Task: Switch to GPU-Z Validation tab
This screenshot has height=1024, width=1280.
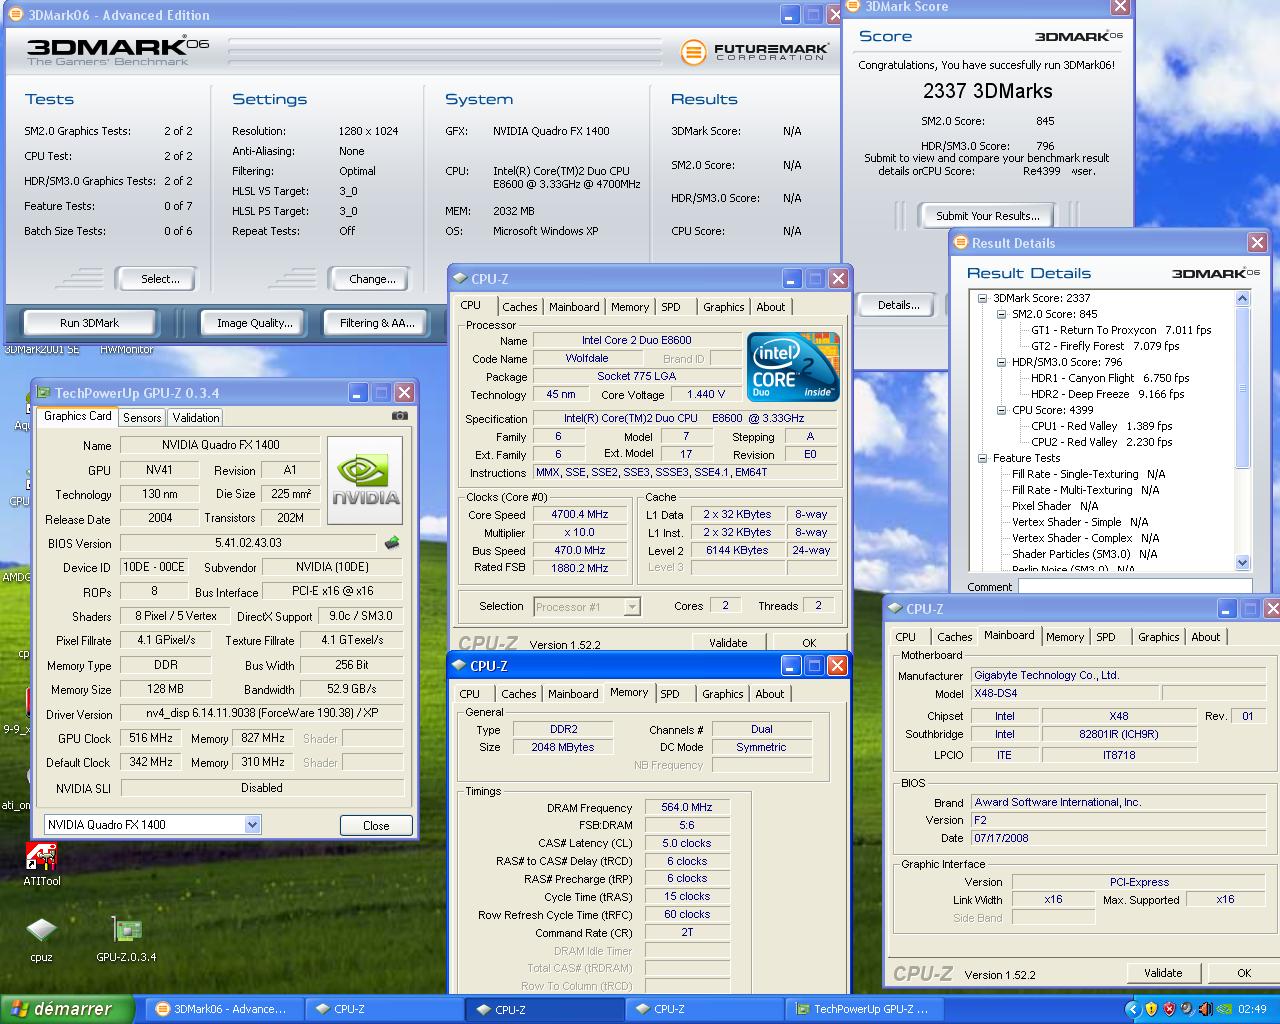Action: tap(195, 418)
